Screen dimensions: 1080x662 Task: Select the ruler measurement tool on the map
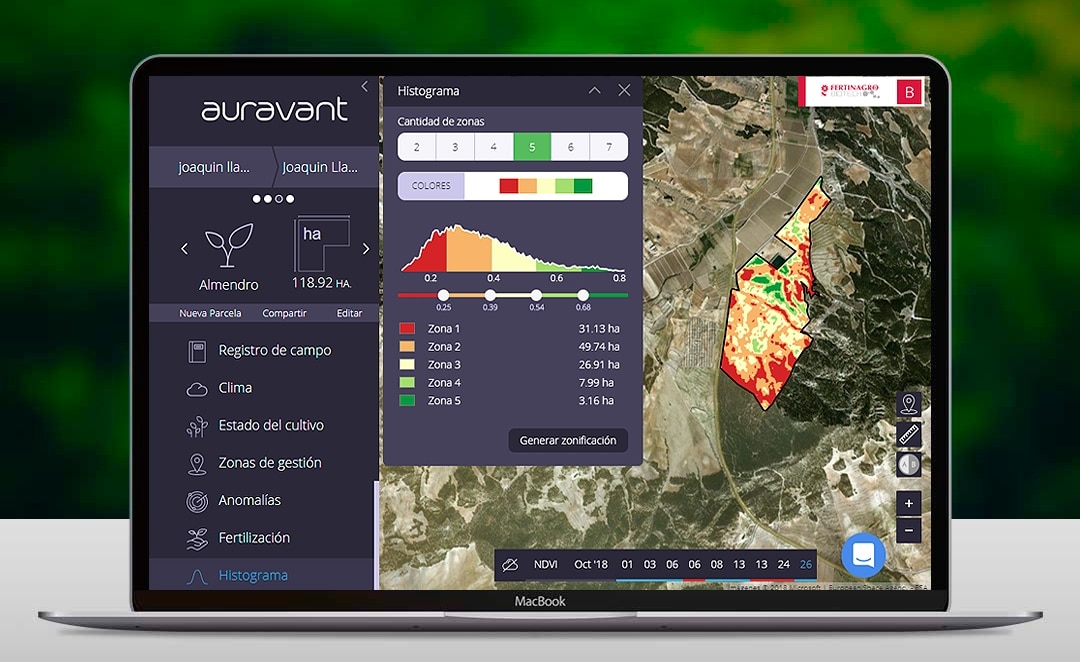click(x=908, y=434)
